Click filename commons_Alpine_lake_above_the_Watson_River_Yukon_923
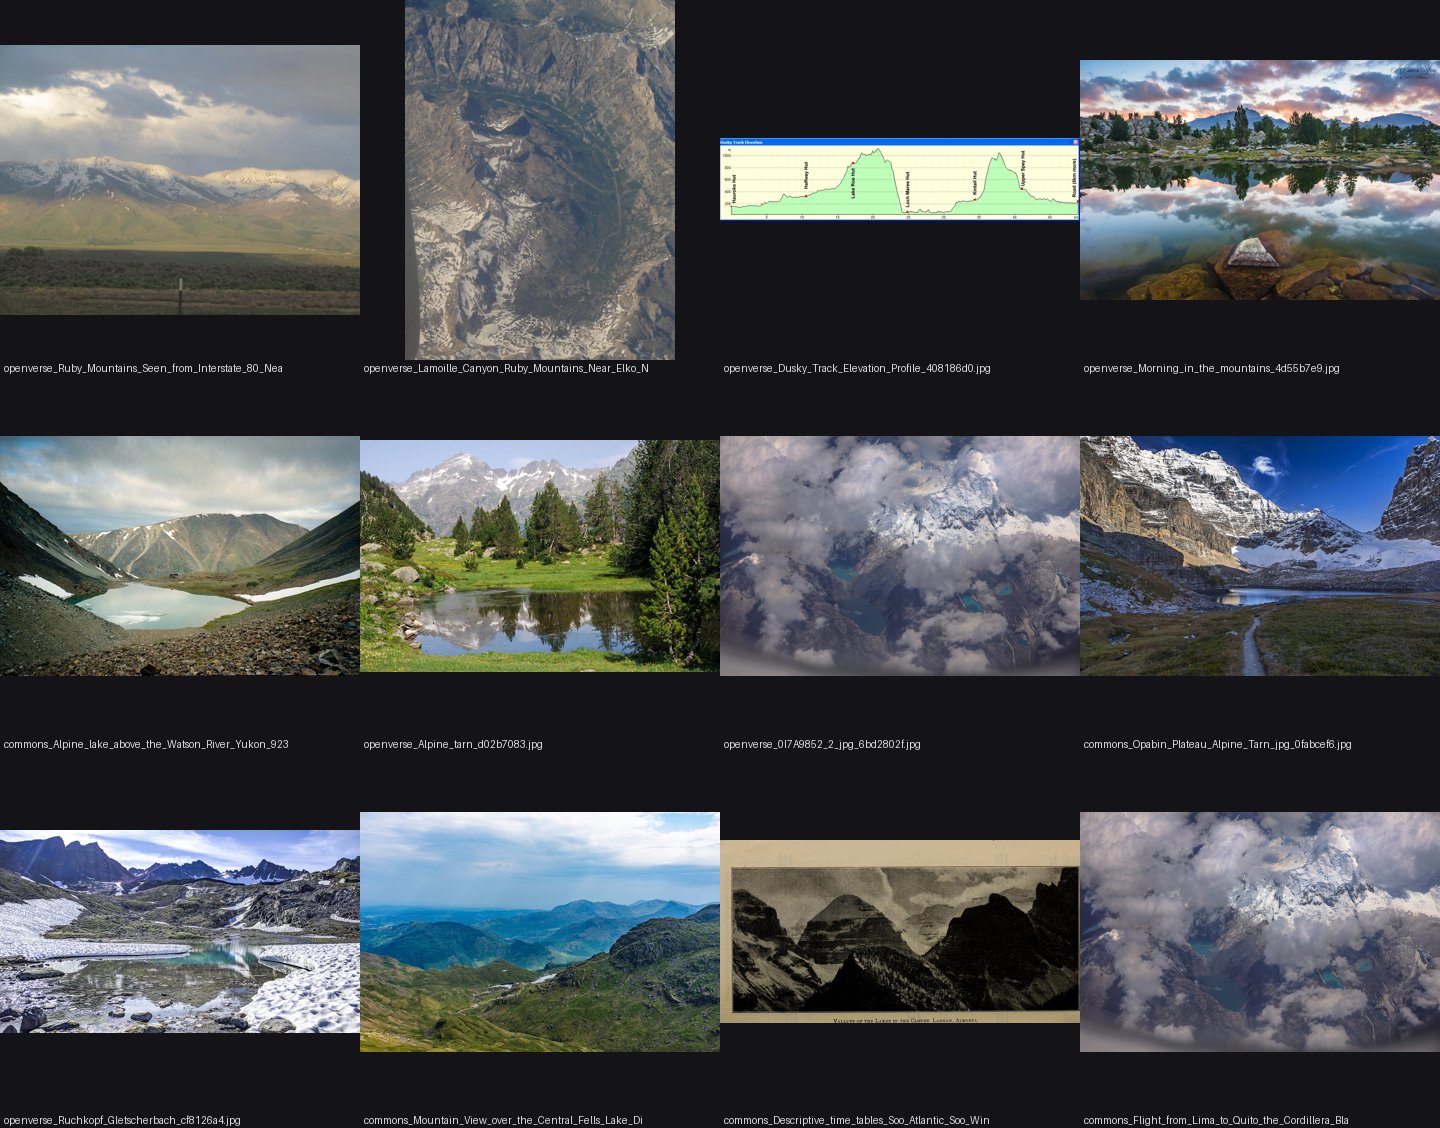Viewport: 1440px width, 1128px height. (x=146, y=744)
